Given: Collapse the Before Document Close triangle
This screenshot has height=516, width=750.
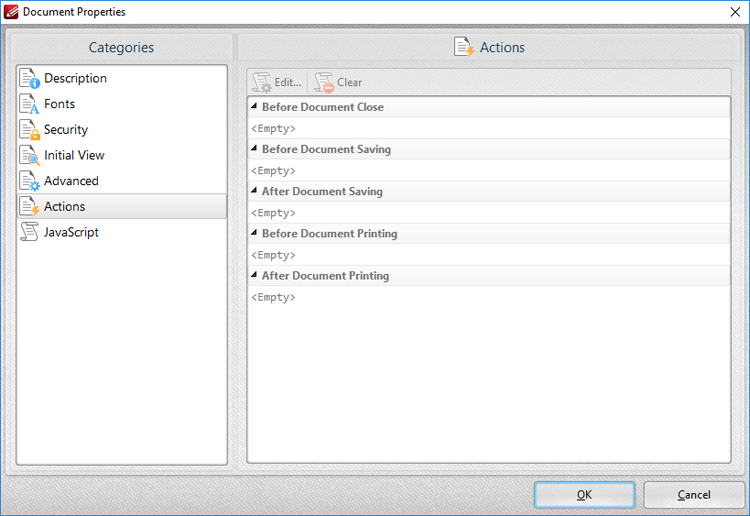Looking at the screenshot, I should click(254, 106).
